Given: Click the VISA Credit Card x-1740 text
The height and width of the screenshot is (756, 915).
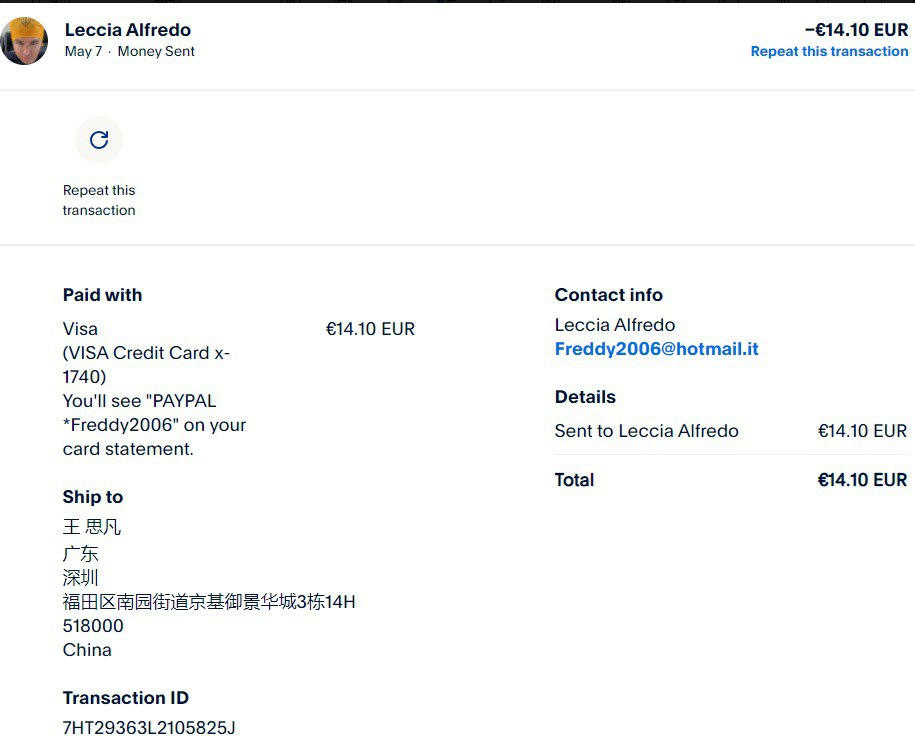Looking at the screenshot, I should (146, 365).
